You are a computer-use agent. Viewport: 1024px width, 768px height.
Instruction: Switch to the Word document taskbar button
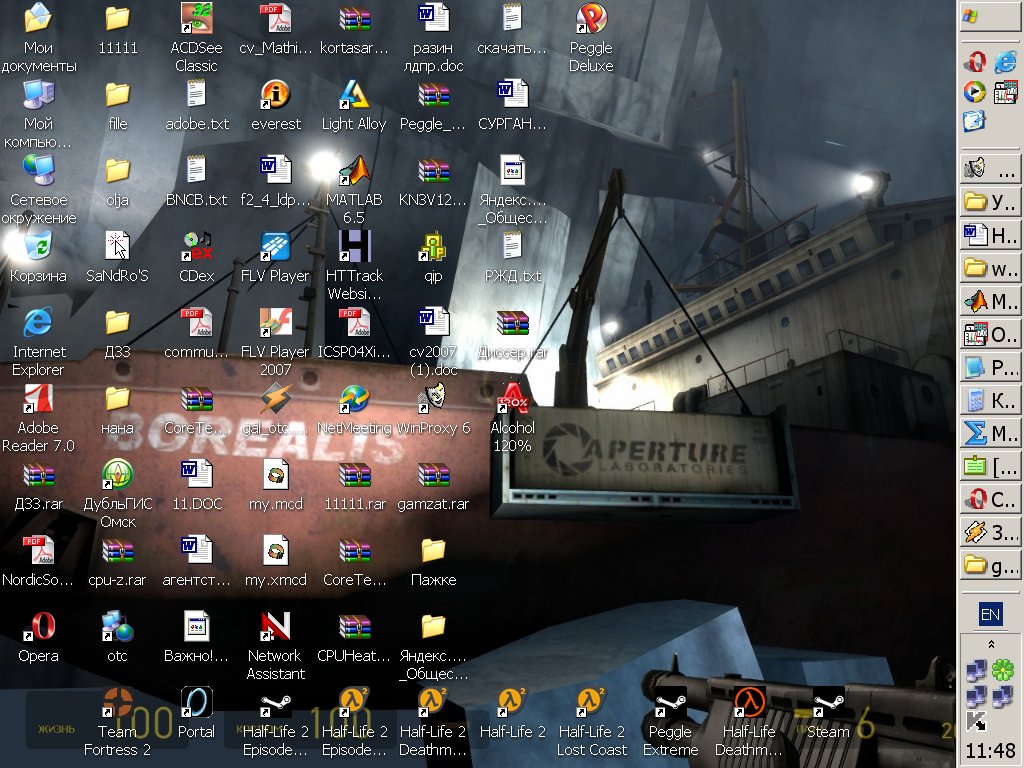[990, 235]
